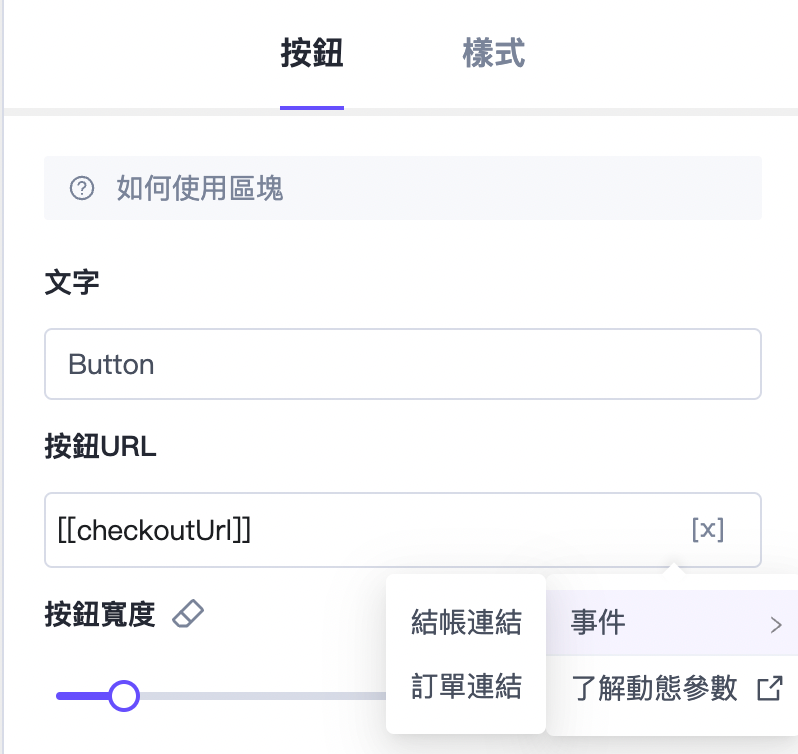The height and width of the screenshot is (754, 798).
Task: Choose 訂單連結 from the submenu
Action: [x=466, y=686]
